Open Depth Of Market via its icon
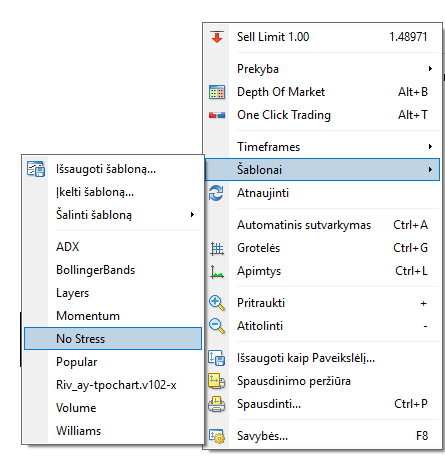This screenshot has width=445, height=473. (x=217, y=92)
